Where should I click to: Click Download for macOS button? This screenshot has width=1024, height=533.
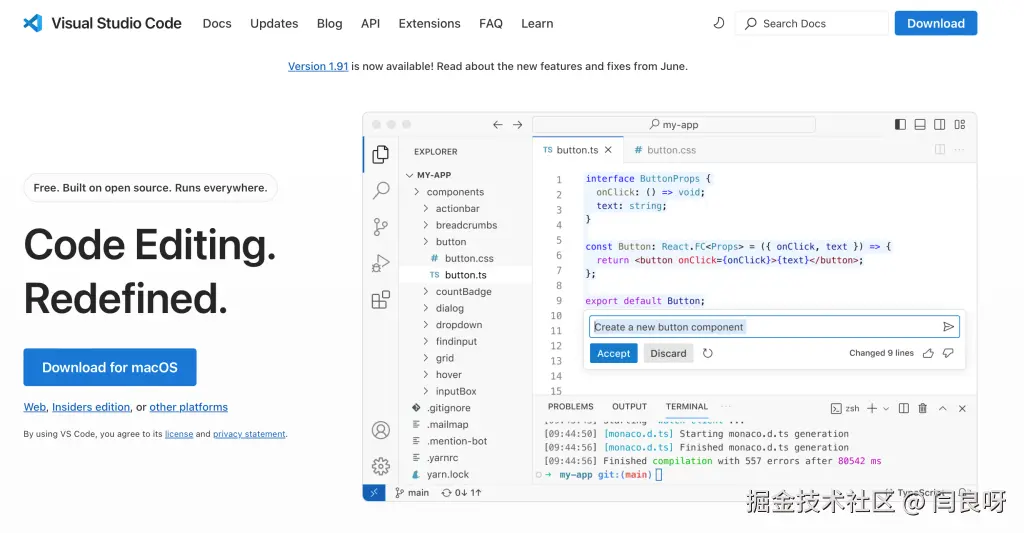[x=110, y=367]
